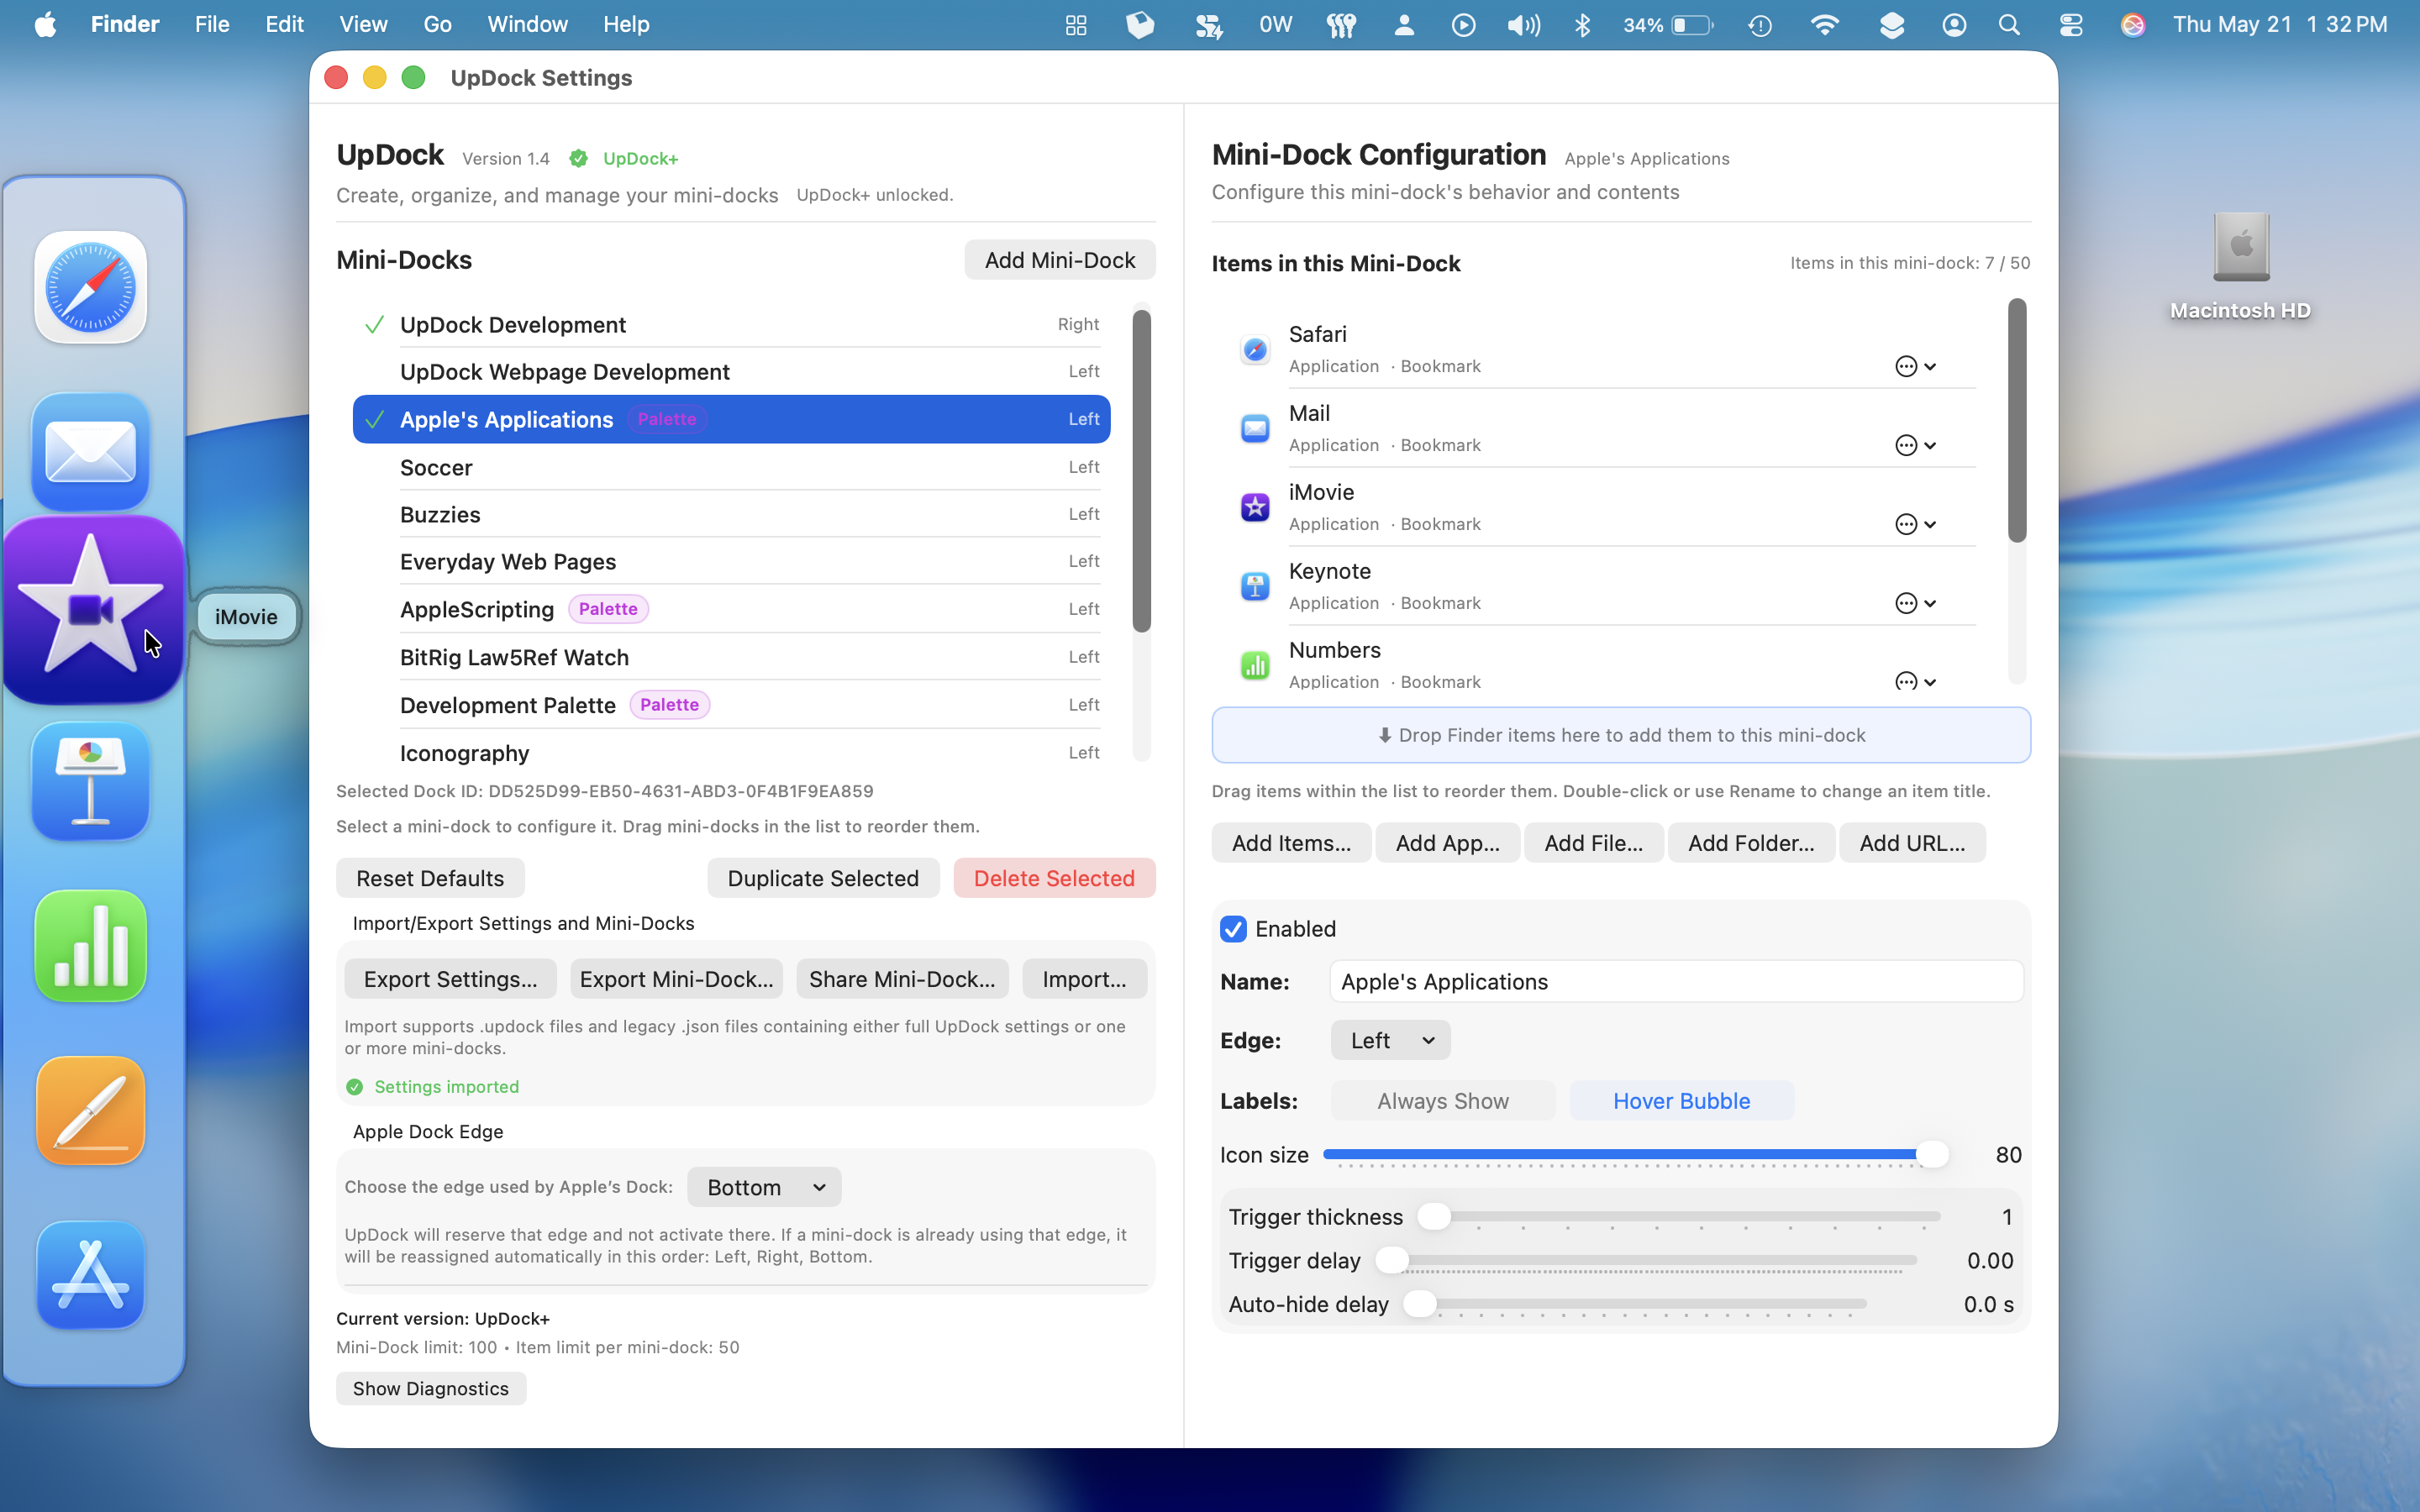
Task: Toggle Apple's Applications active checkmark
Action: coord(374,420)
